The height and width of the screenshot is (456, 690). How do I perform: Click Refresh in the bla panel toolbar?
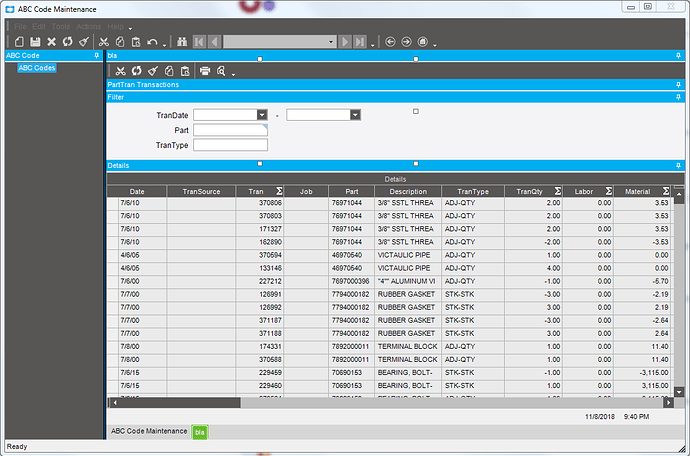[x=136, y=71]
